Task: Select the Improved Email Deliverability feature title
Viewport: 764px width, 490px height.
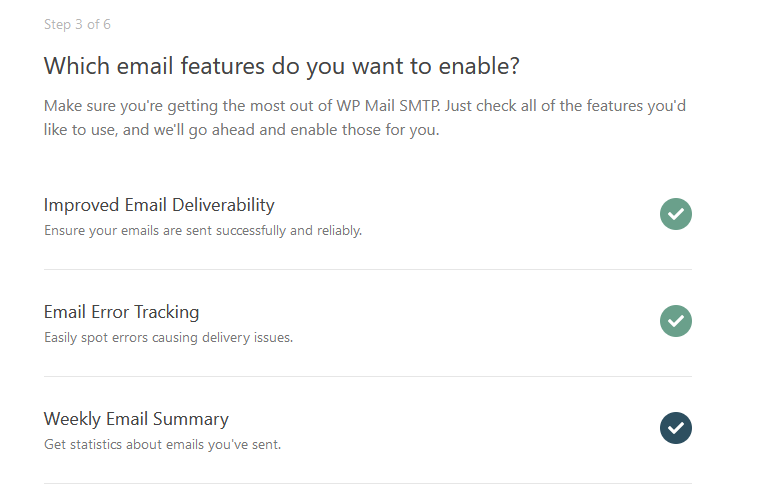Action: click(159, 205)
